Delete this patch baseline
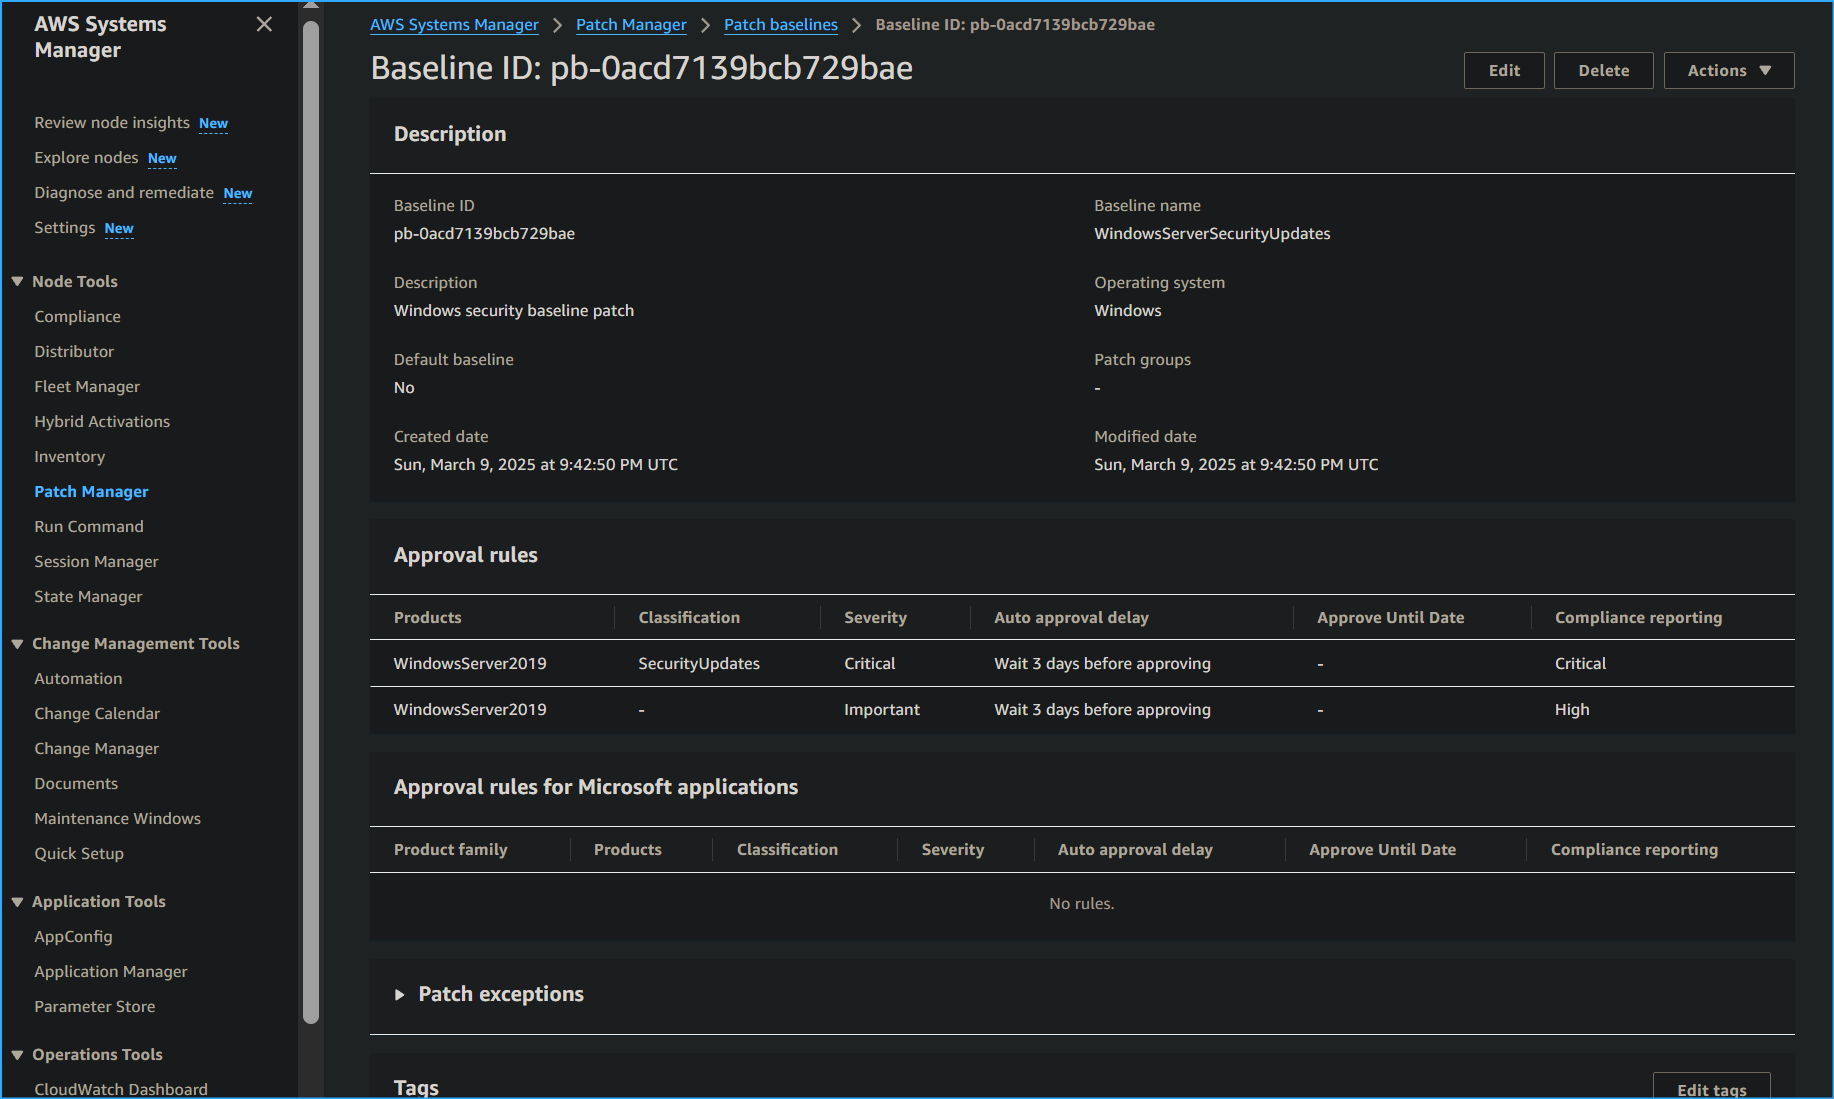 [1603, 70]
